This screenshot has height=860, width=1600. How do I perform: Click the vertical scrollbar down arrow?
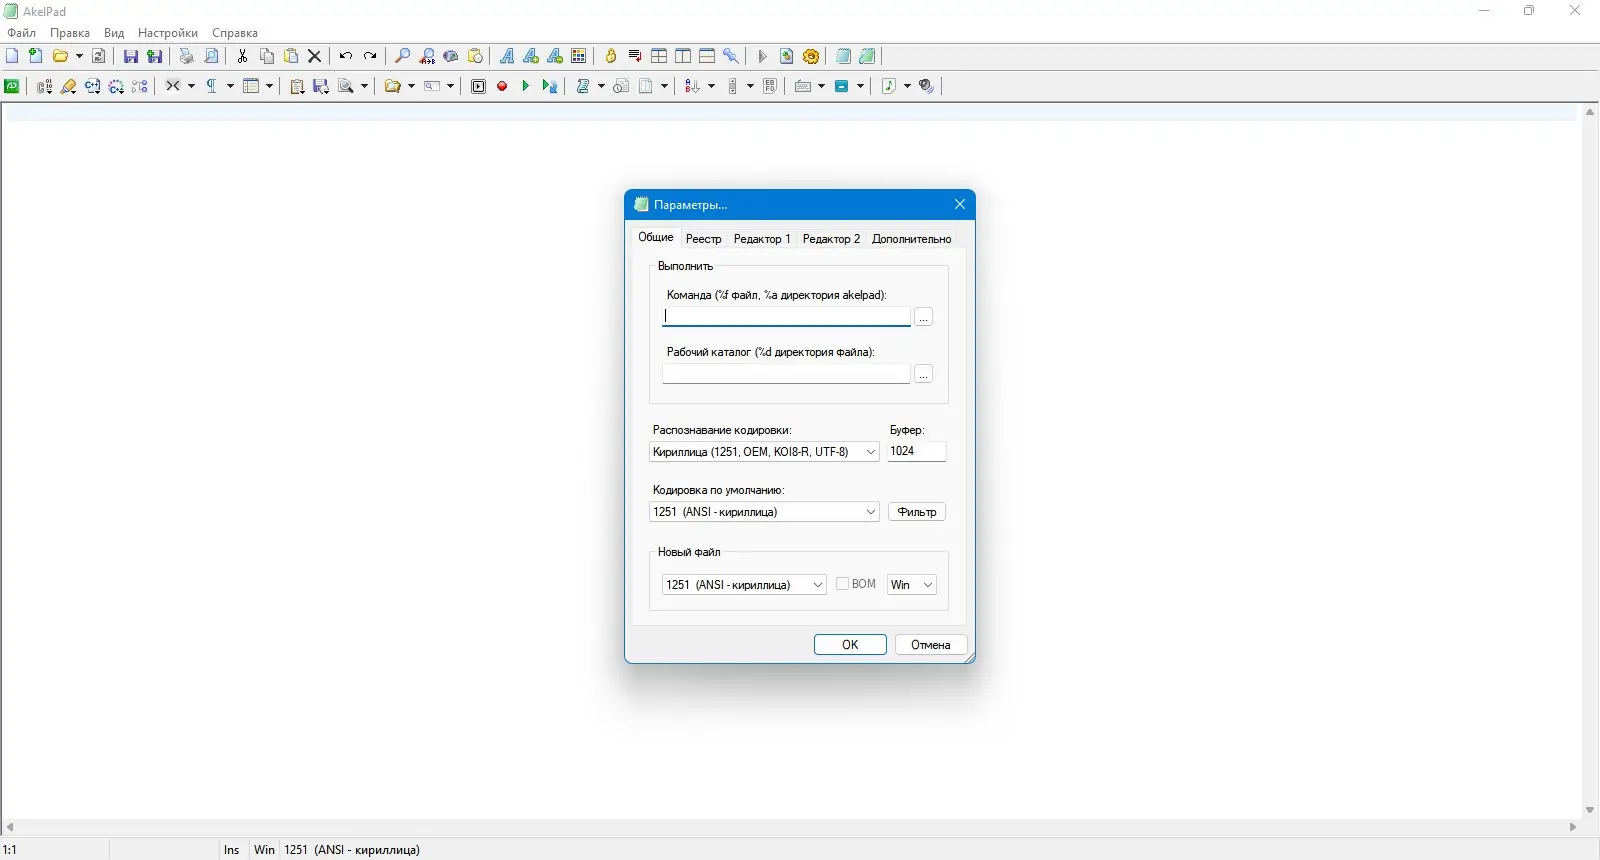click(x=1590, y=810)
